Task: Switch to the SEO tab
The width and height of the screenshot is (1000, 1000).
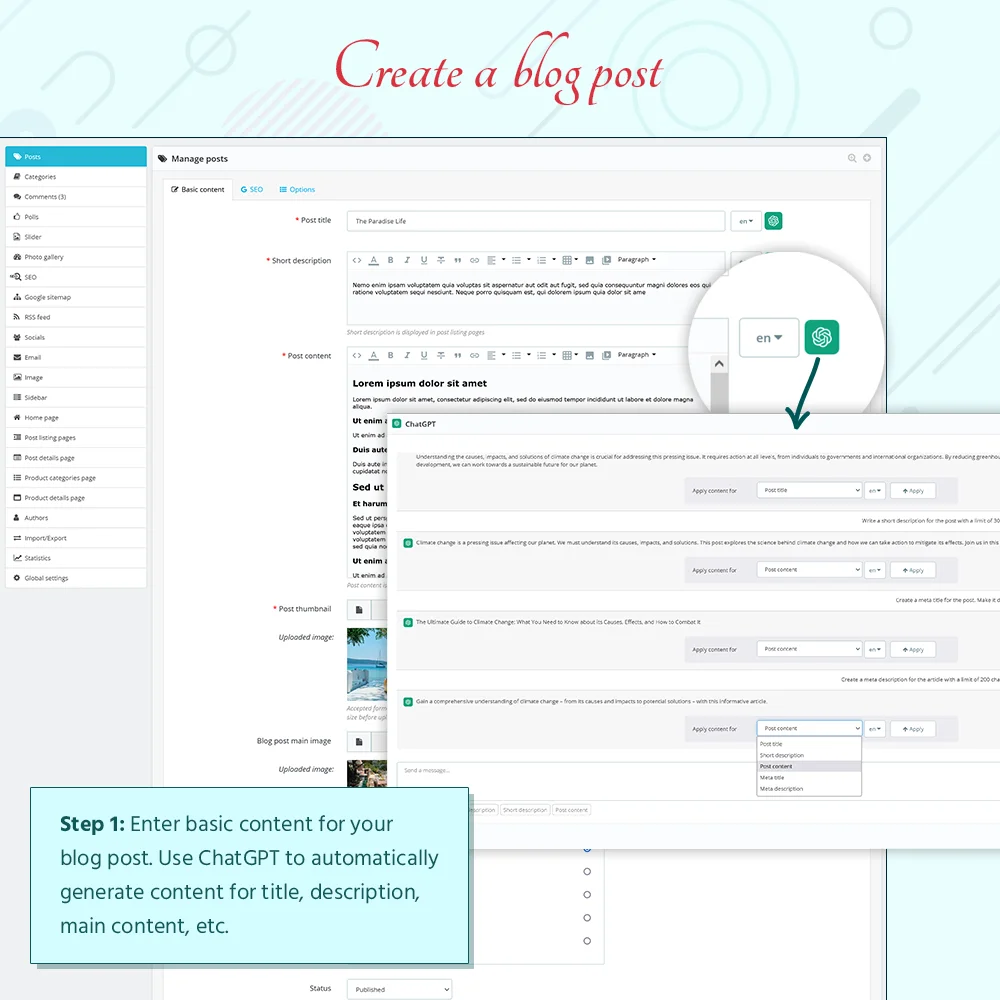Action: 252,189
